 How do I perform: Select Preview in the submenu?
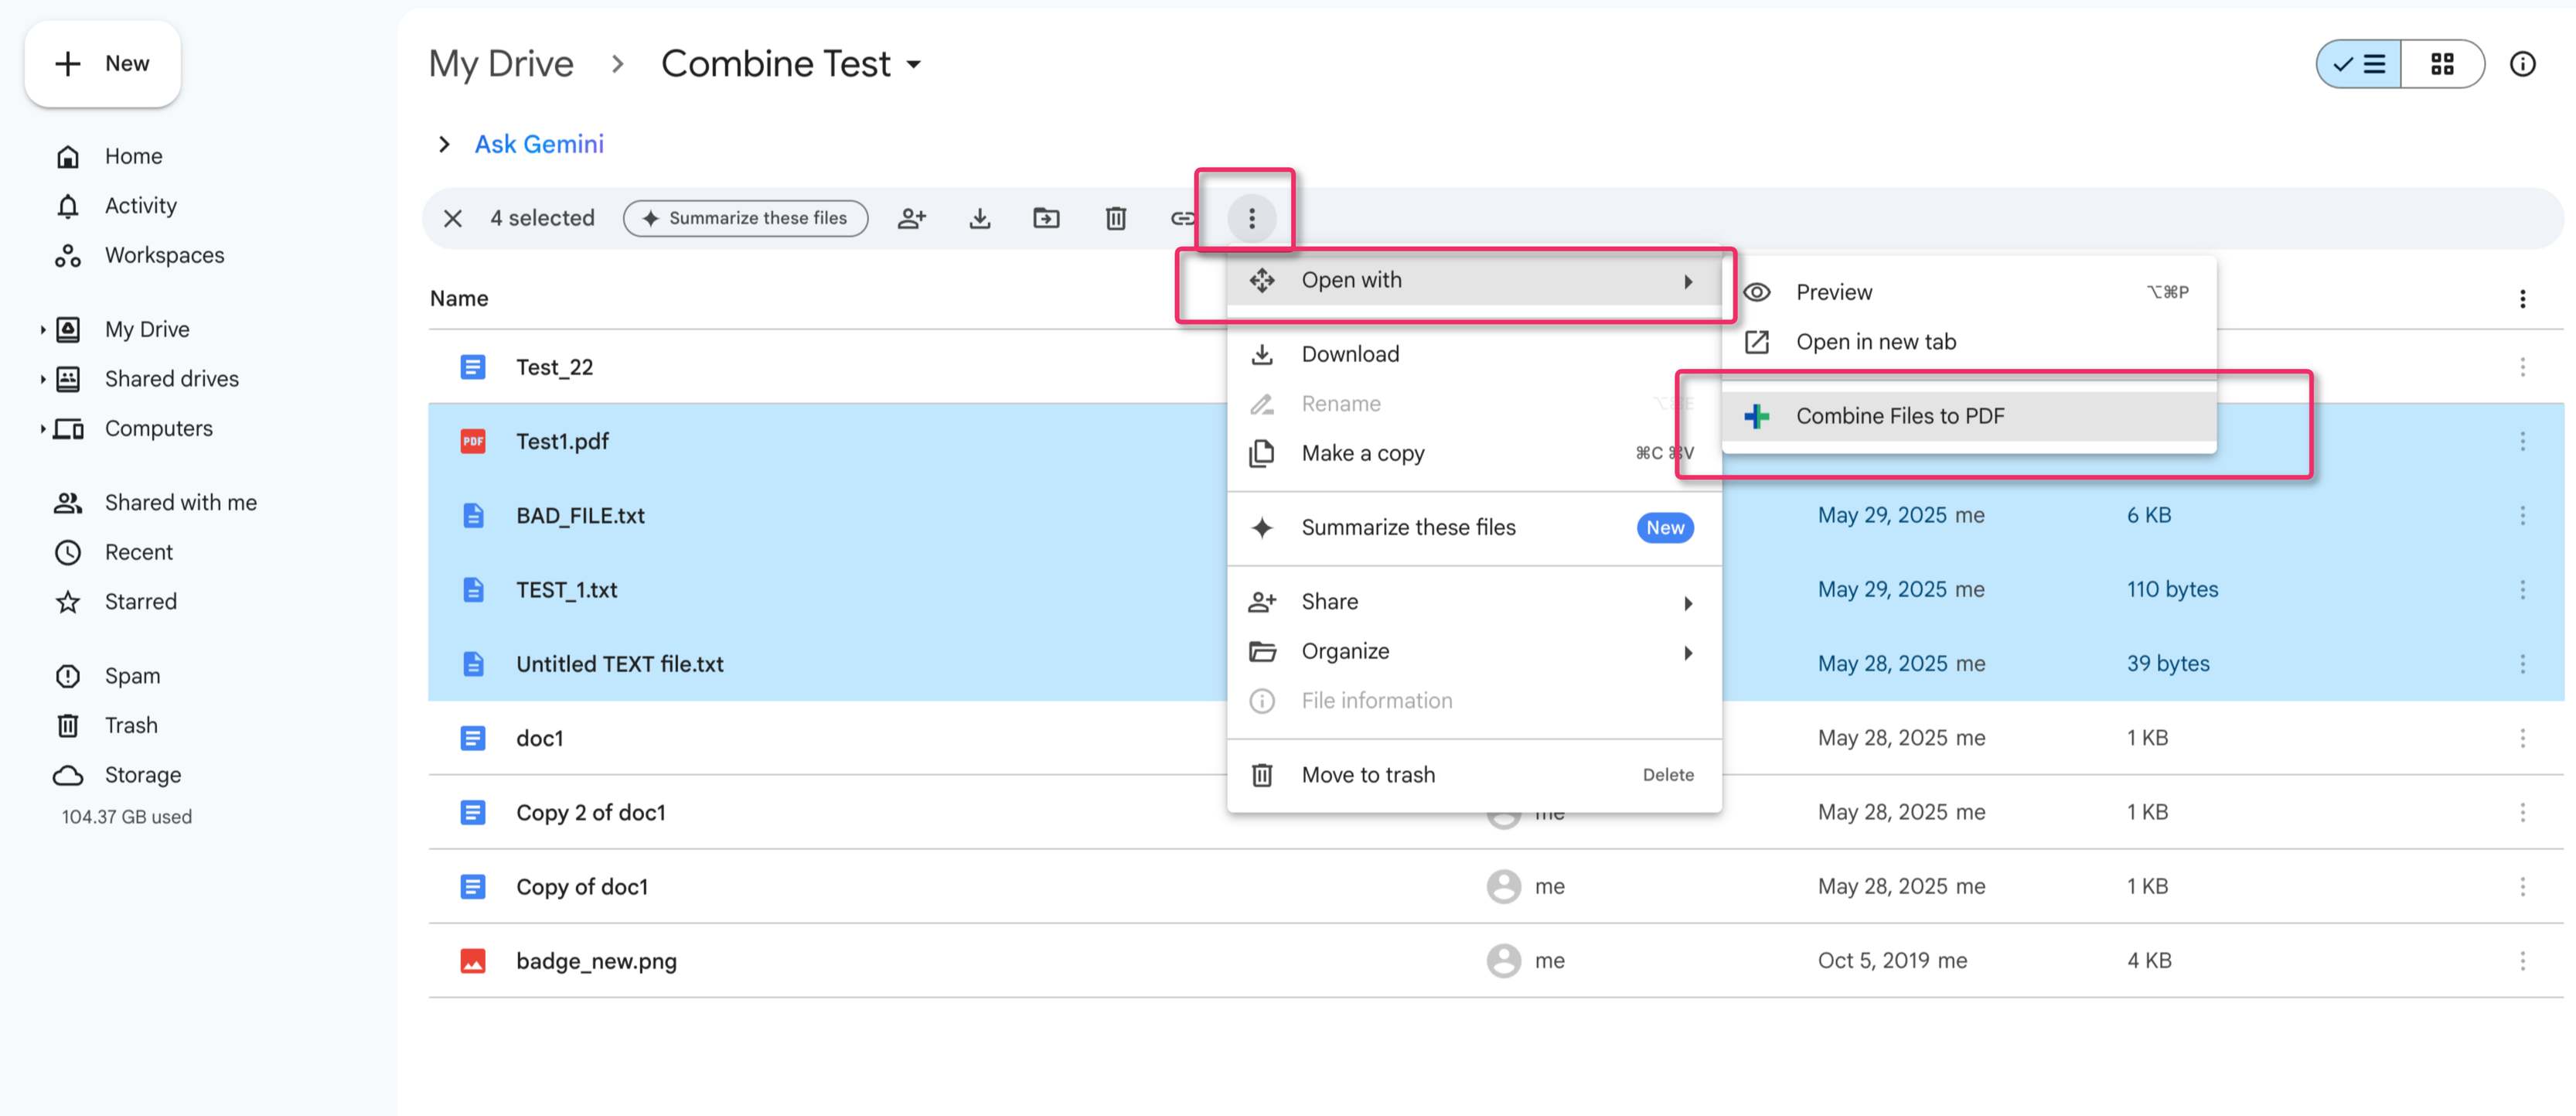click(x=1969, y=292)
